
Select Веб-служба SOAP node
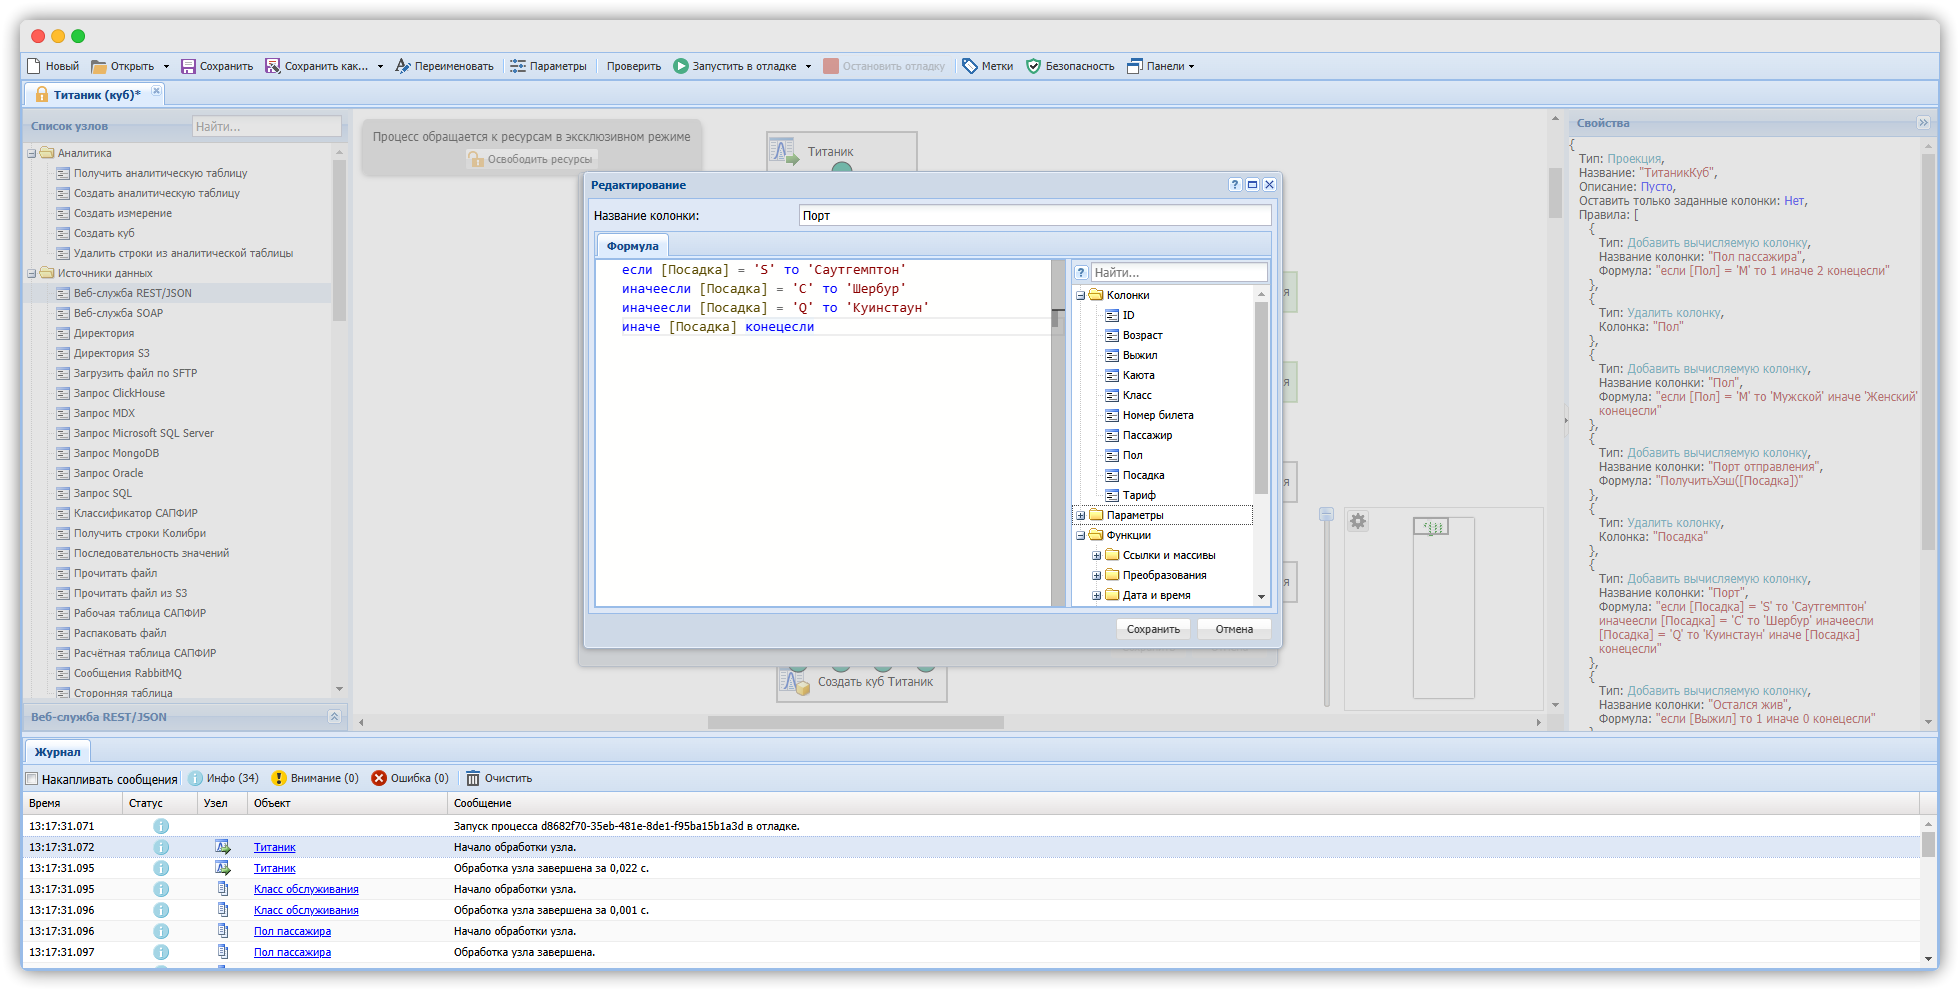point(118,313)
